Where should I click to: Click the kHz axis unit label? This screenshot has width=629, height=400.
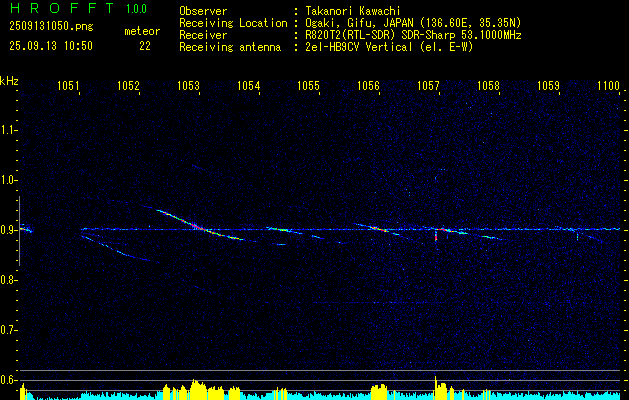[9, 81]
